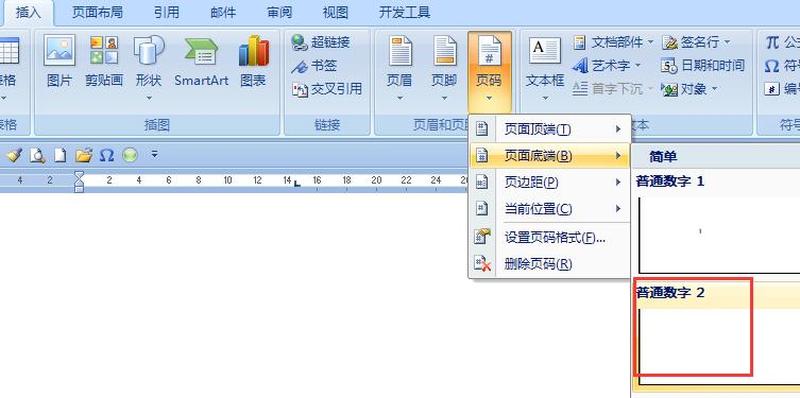Insert a 交叉引用 cross-reference
Image resolution: width=800 pixels, height=398 pixels.
(327, 89)
